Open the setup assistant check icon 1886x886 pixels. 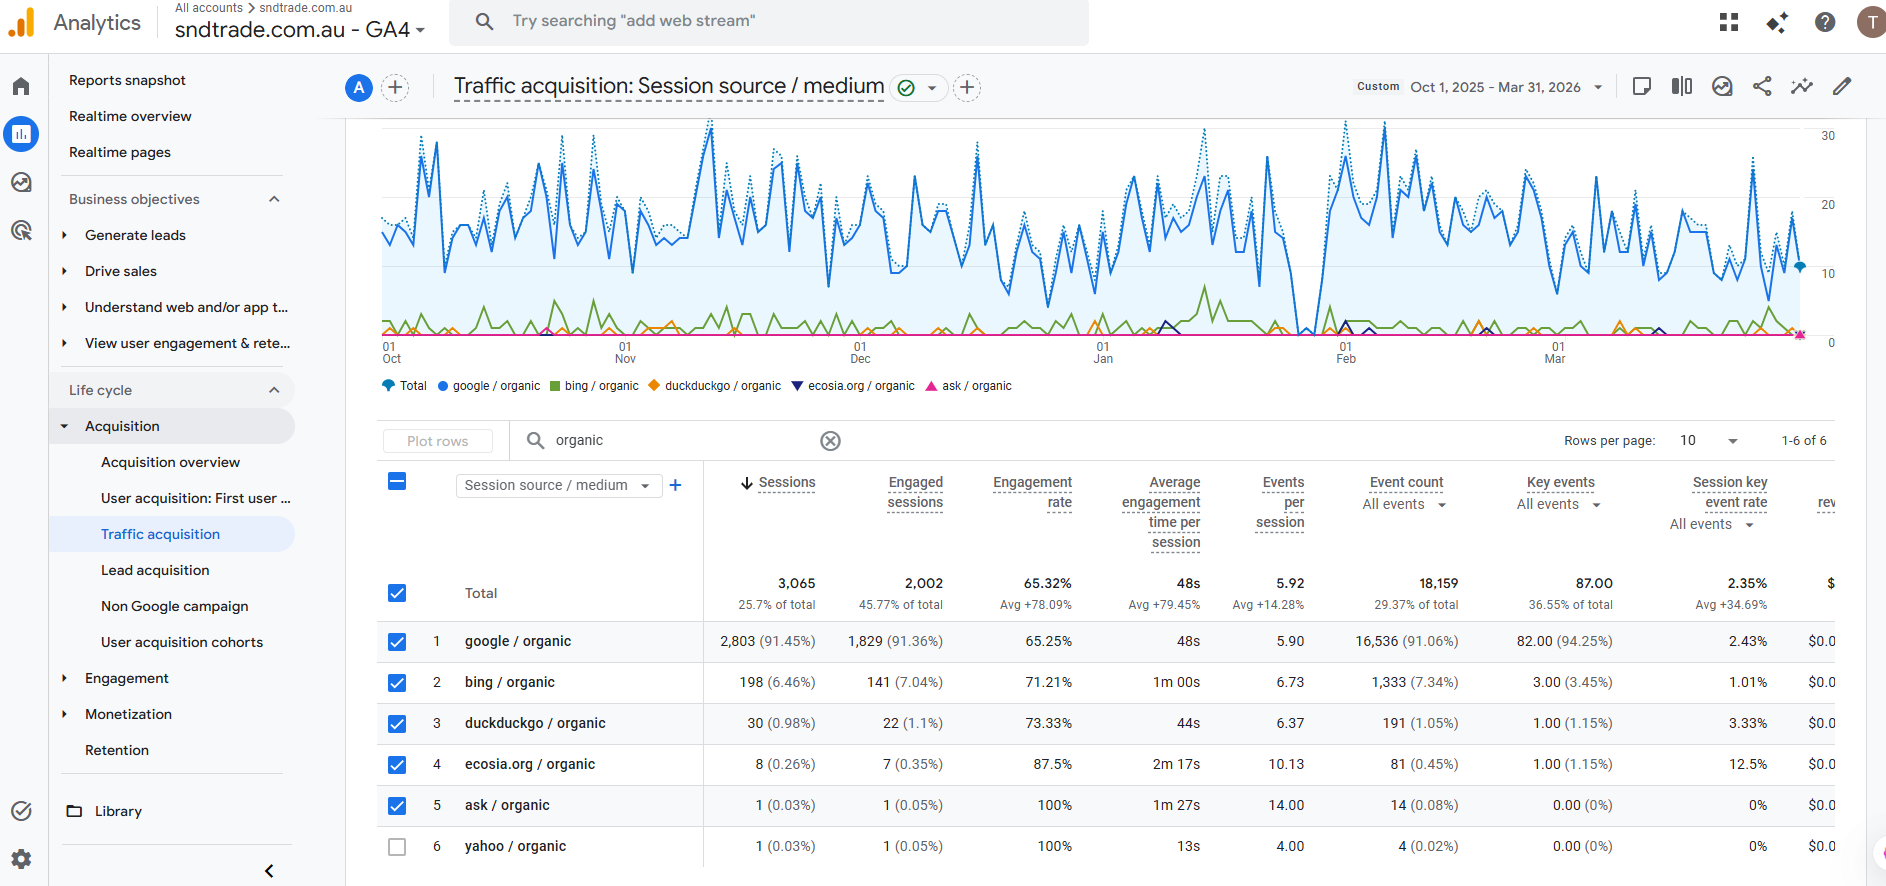point(21,811)
